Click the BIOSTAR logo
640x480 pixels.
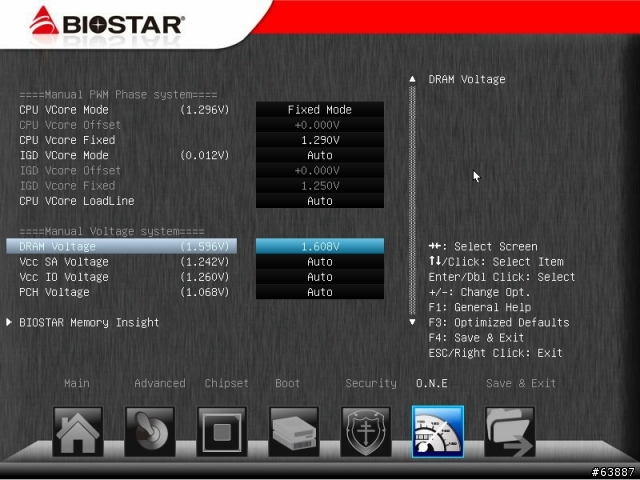pyautogui.click(x=107, y=20)
